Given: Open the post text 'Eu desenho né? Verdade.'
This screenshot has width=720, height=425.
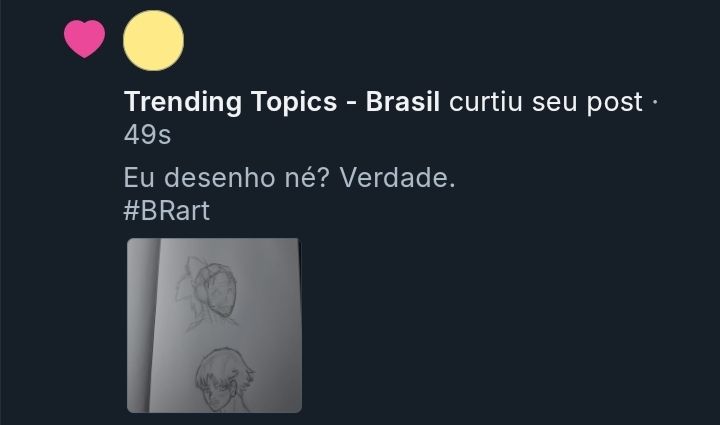Looking at the screenshot, I should [289, 177].
